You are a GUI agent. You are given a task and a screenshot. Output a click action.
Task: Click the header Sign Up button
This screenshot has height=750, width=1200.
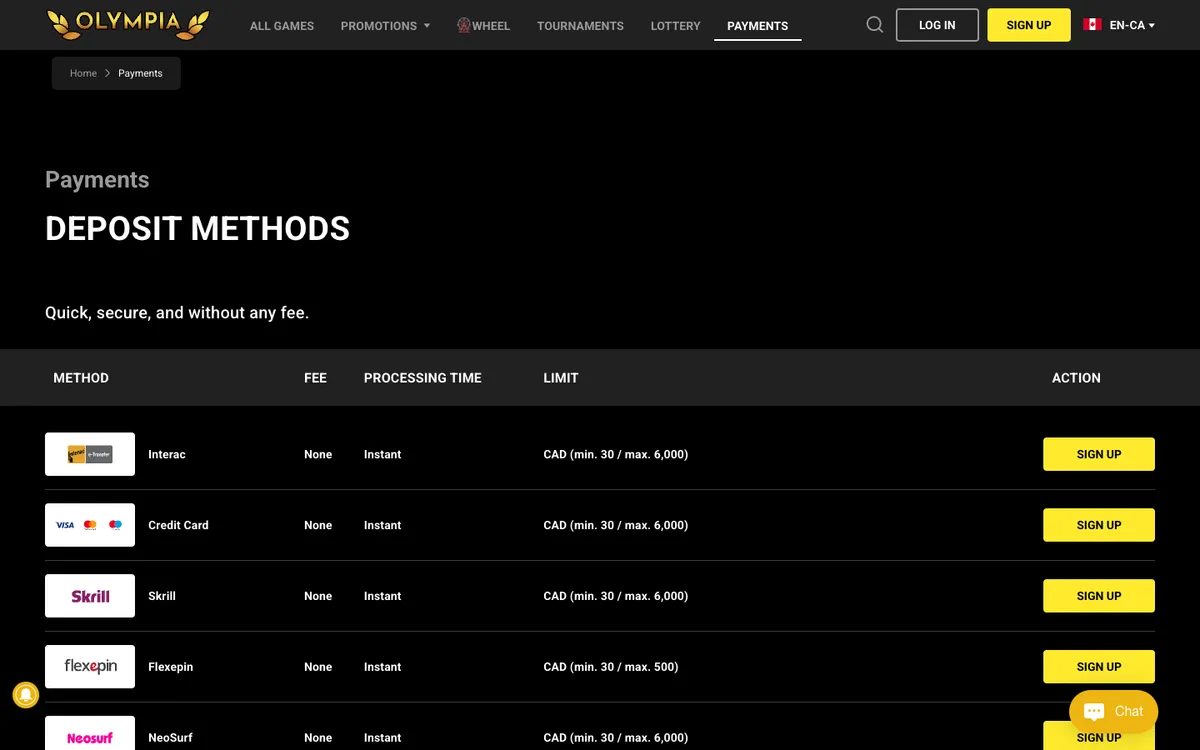point(1029,25)
